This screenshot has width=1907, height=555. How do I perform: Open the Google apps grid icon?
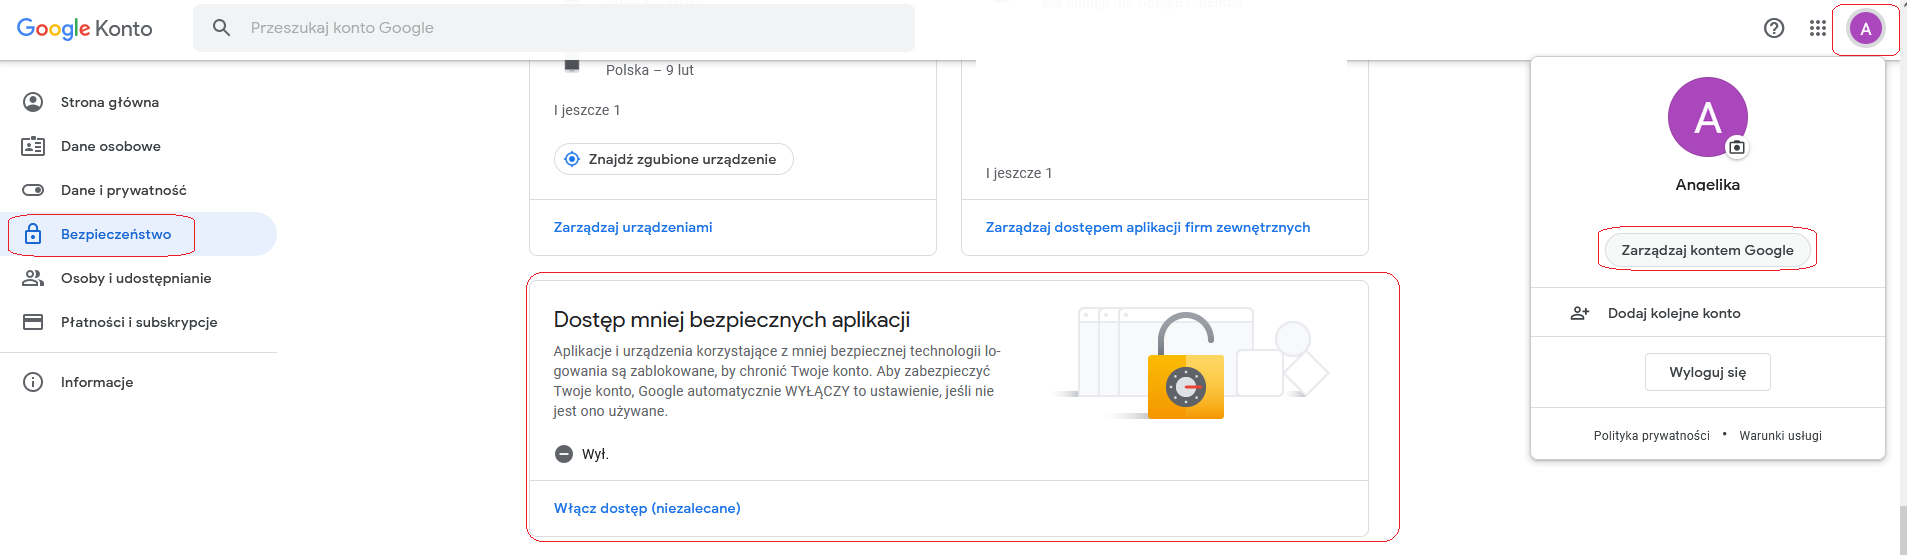[x=1818, y=28]
